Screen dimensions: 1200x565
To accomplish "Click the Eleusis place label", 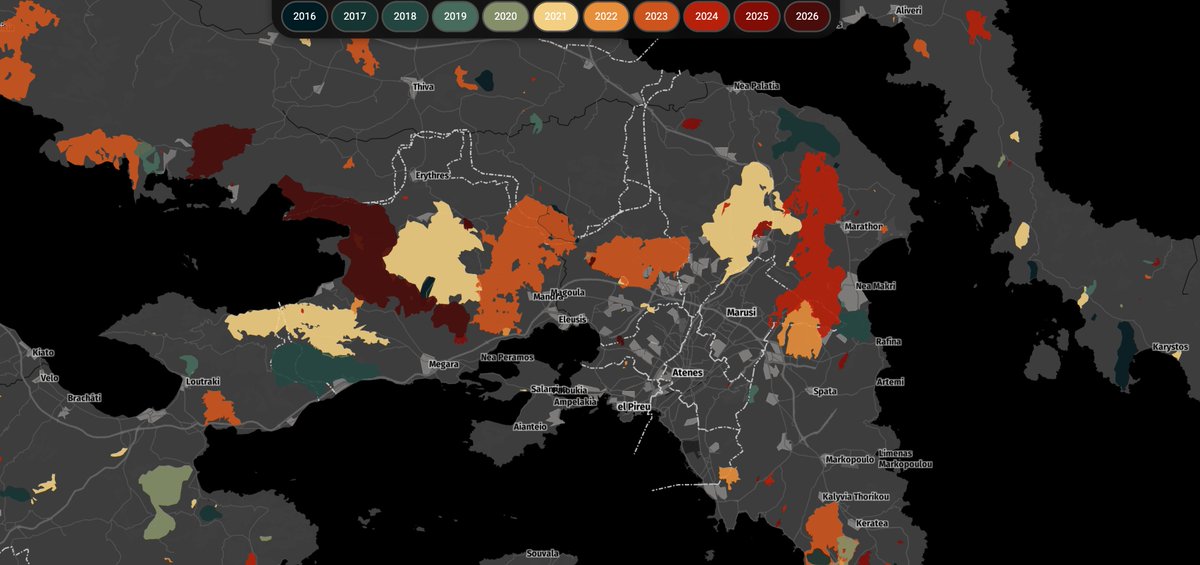I will [x=572, y=319].
